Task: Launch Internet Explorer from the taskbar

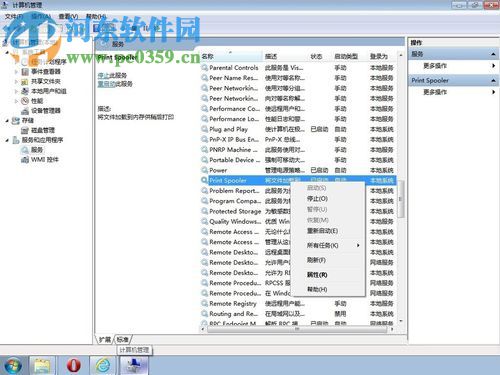Action: click(x=103, y=365)
